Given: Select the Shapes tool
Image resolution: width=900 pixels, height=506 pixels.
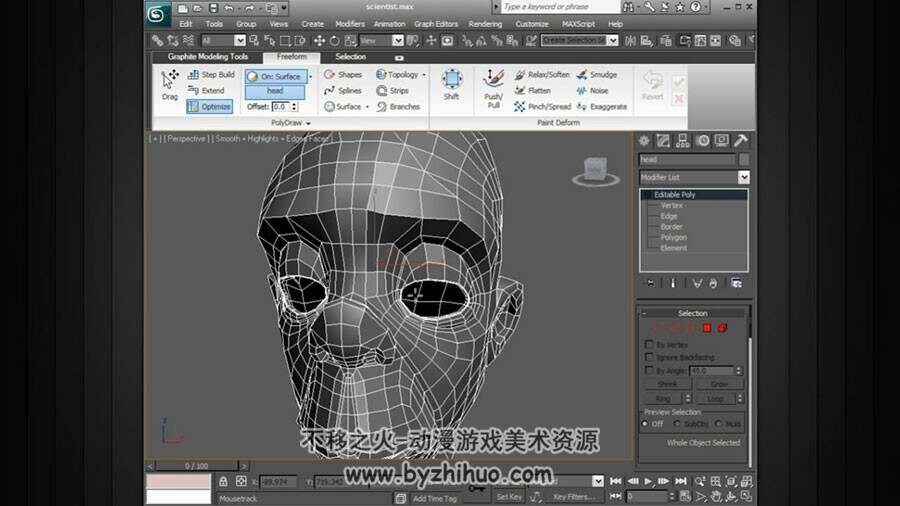Looking at the screenshot, I should pos(343,75).
